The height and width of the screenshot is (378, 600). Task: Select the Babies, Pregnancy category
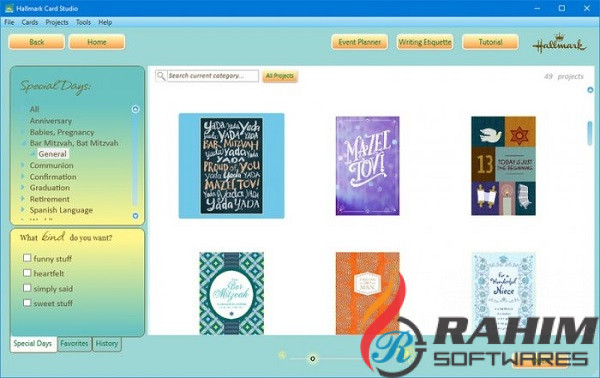62,132
